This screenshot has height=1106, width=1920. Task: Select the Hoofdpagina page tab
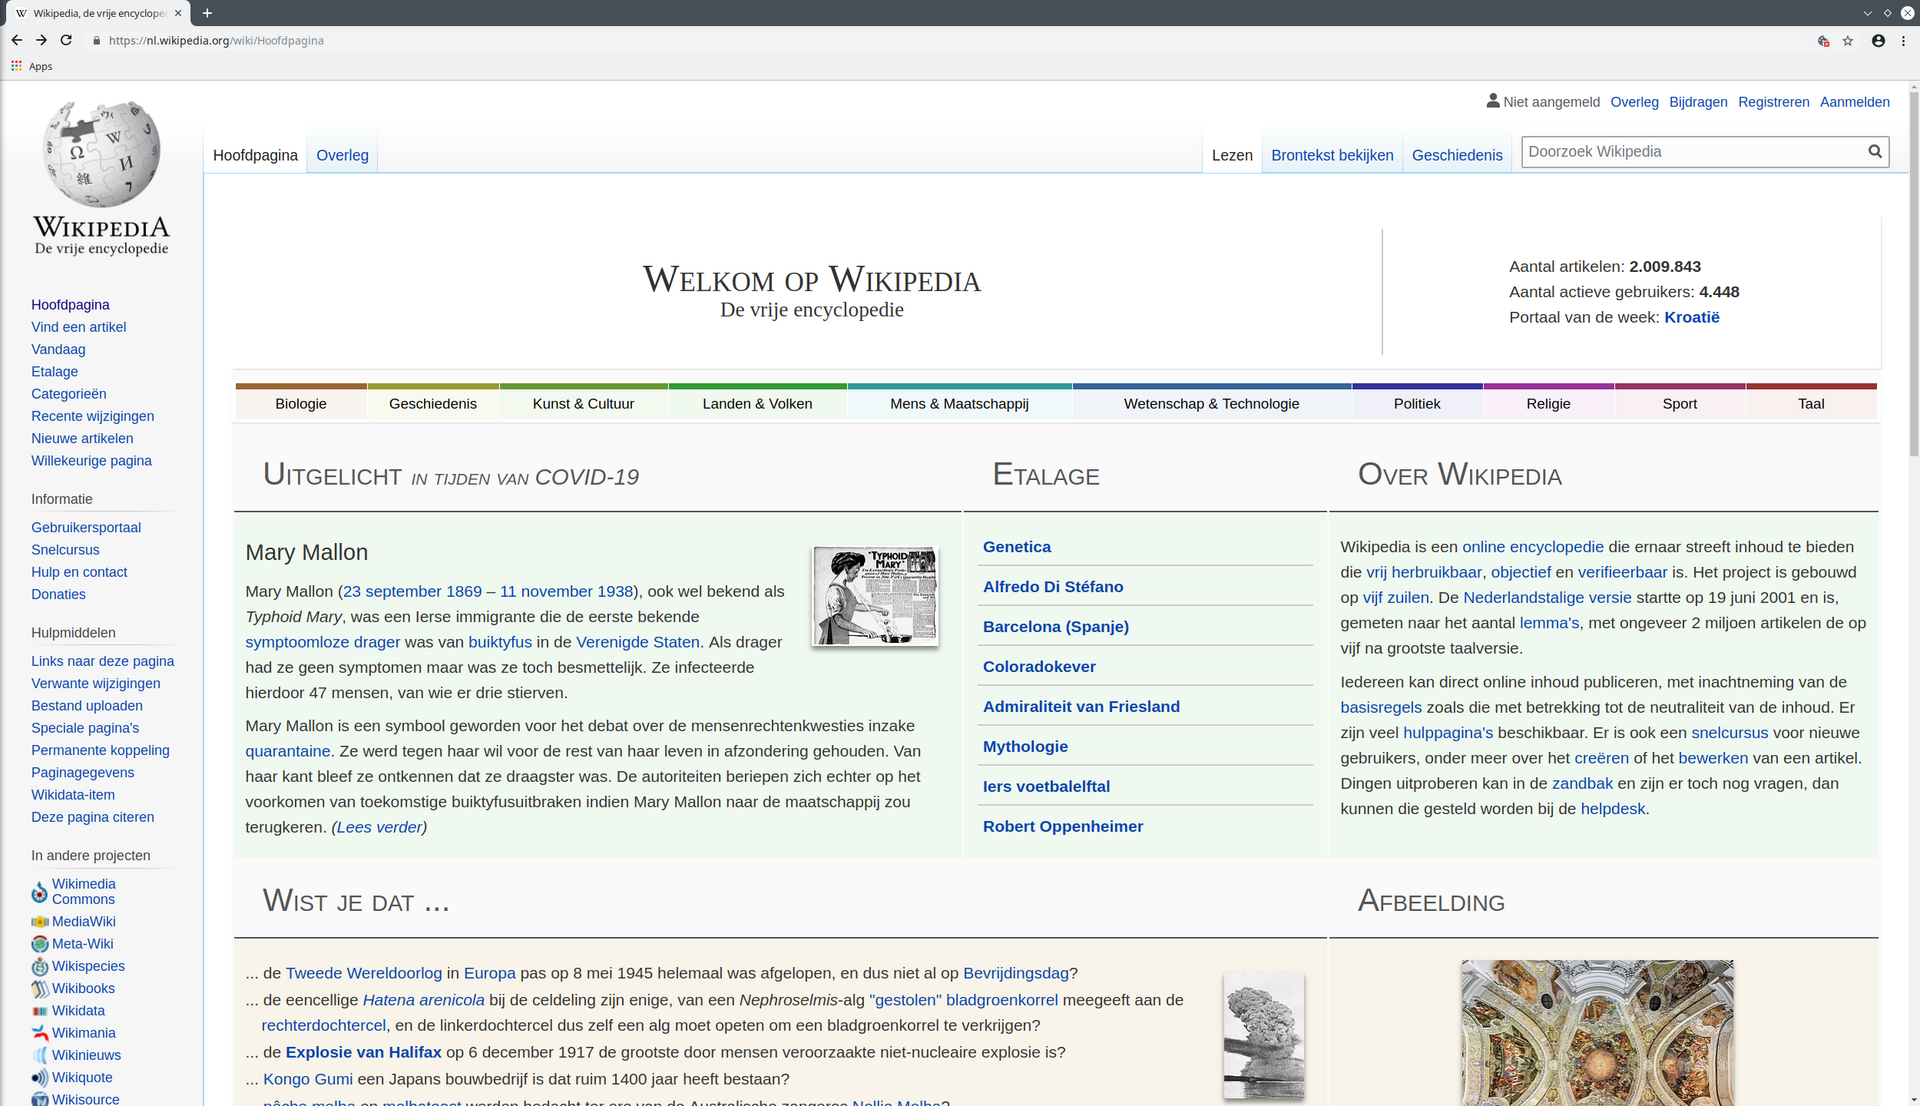point(255,155)
